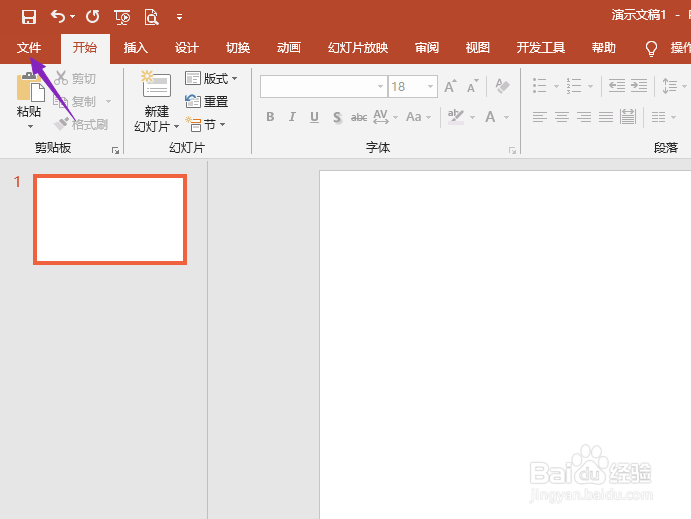The height and width of the screenshot is (519, 691).
Task: Open the 视图 tab
Action: pos(478,48)
